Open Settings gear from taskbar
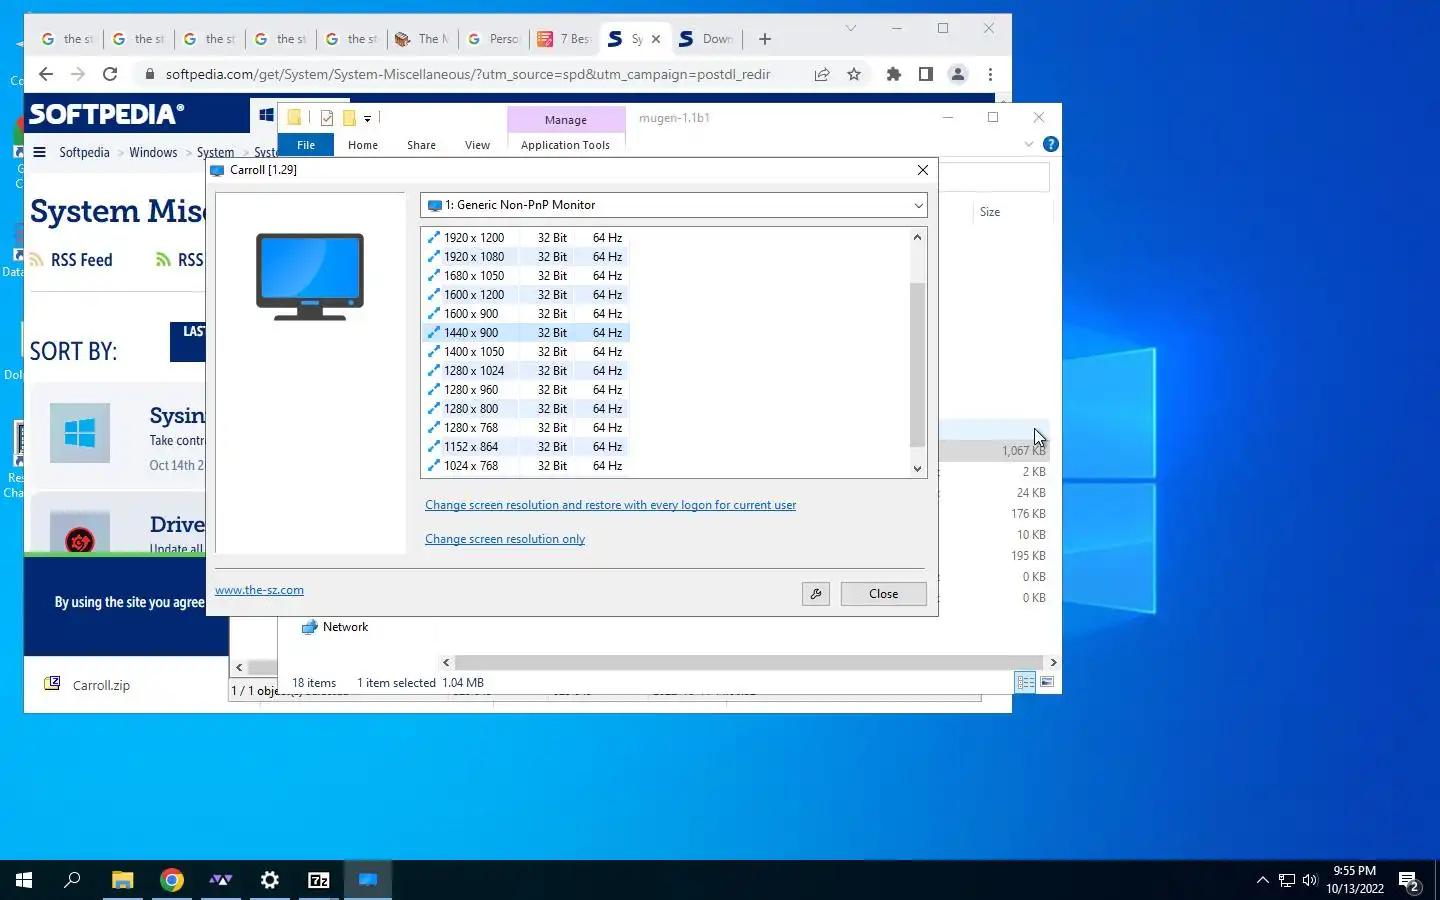This screenshot has height=900, width=1440. click(x=270, y=880)
